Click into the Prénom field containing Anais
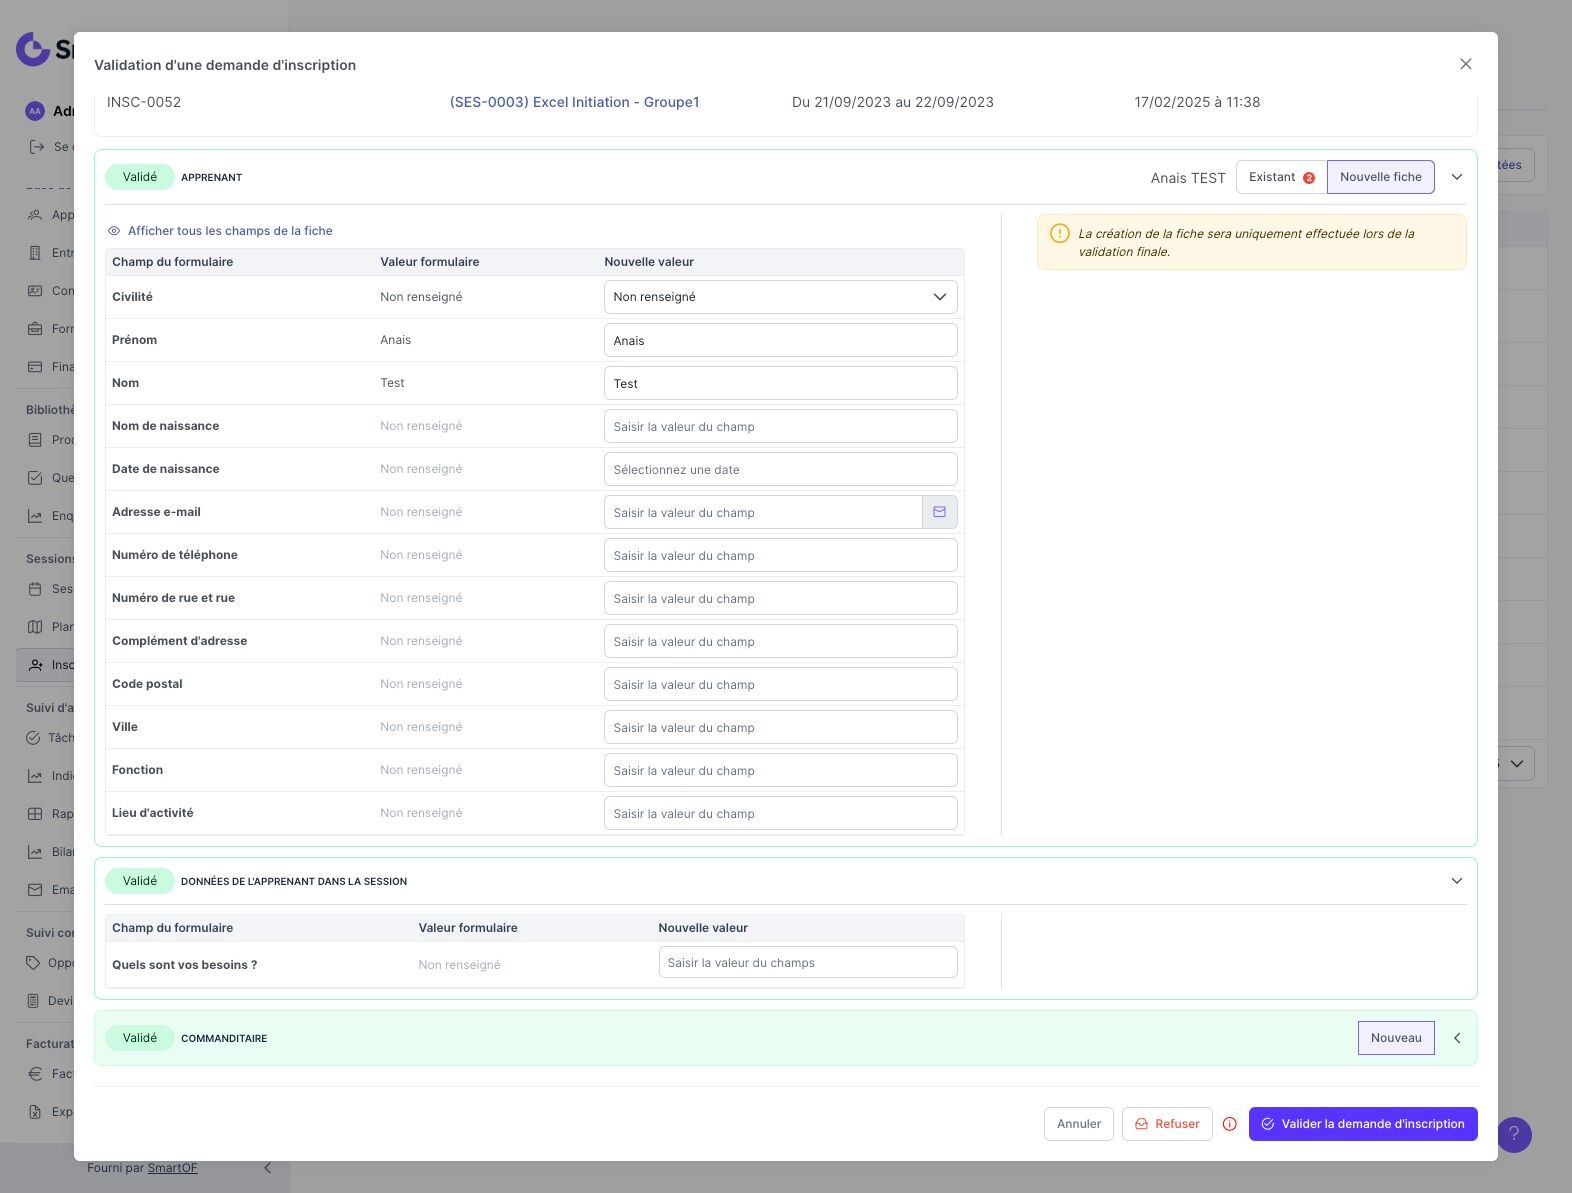Image resolution: width=1572 pixels, height=1193 pixels. pos(780,340)
